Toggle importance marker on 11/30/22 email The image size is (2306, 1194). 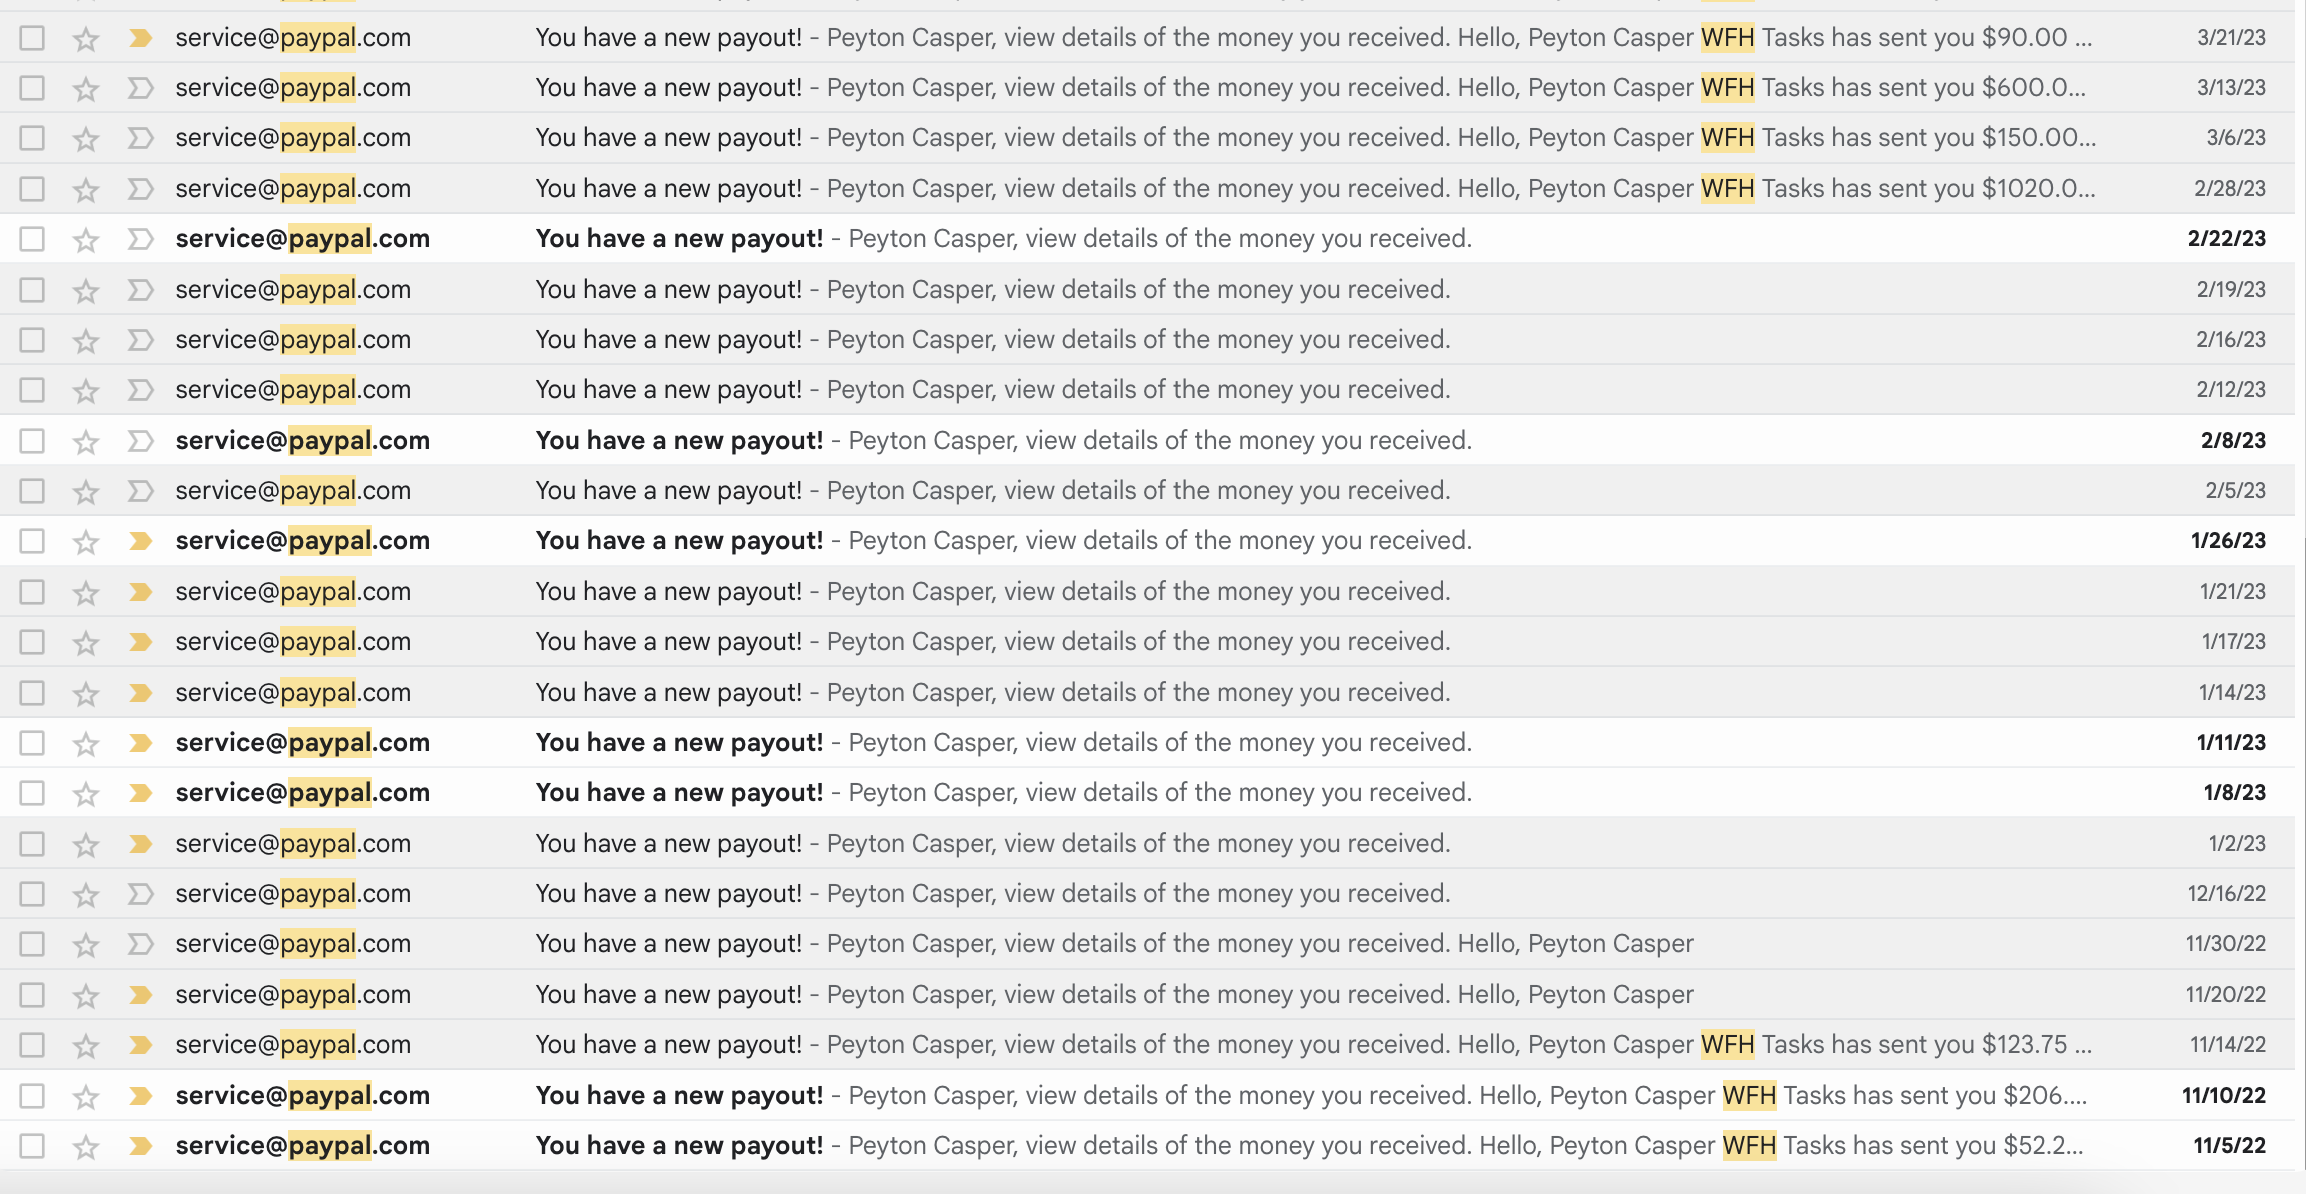pos(140,944)
